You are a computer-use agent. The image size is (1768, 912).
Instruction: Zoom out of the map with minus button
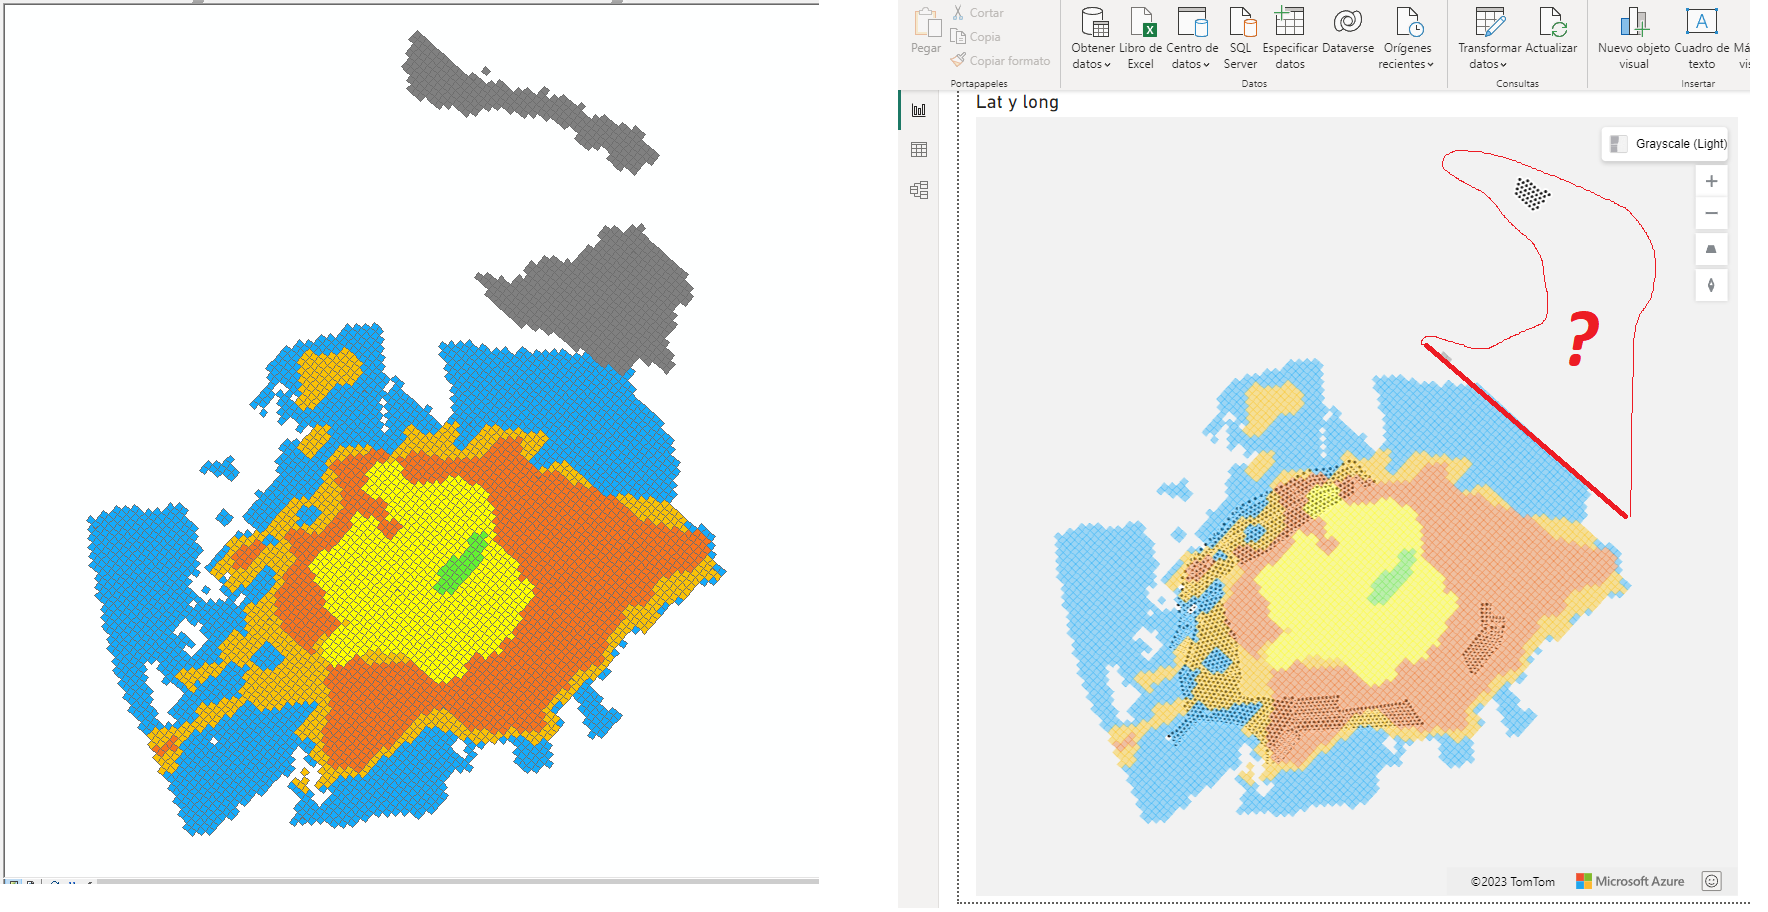1711,213
